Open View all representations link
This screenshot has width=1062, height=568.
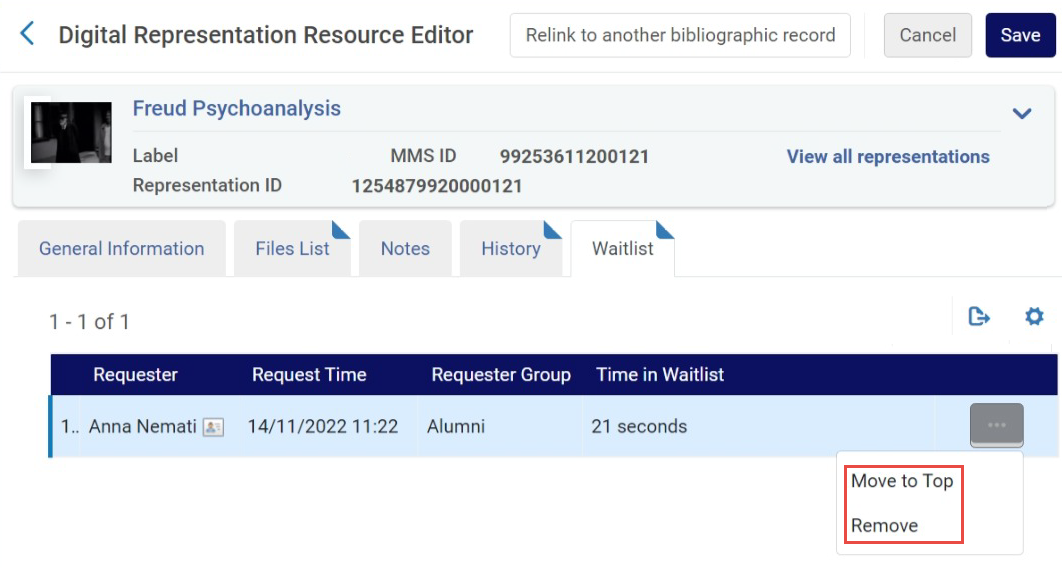point(888,156)
